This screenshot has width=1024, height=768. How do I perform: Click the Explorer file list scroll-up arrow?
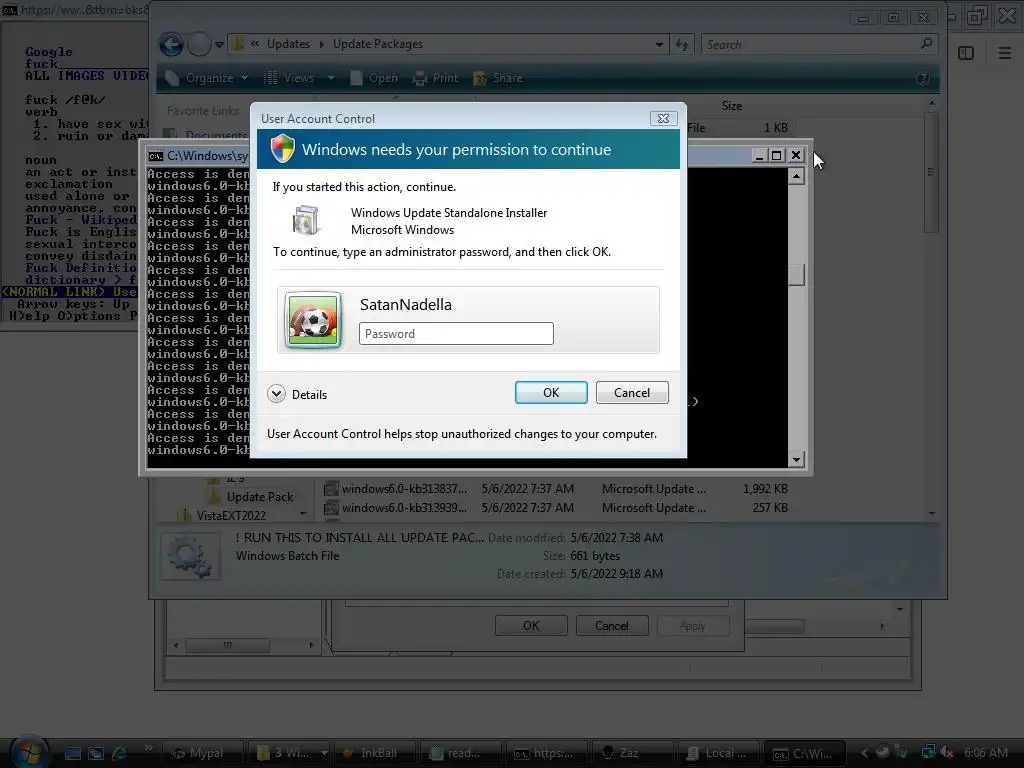point(932,103)
